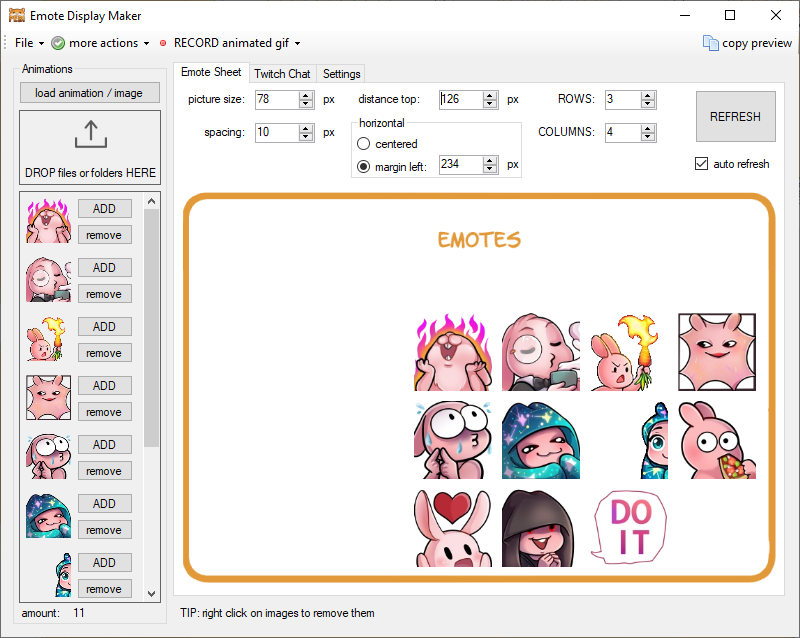Select the centered radio button

click(x=365, y=143)
